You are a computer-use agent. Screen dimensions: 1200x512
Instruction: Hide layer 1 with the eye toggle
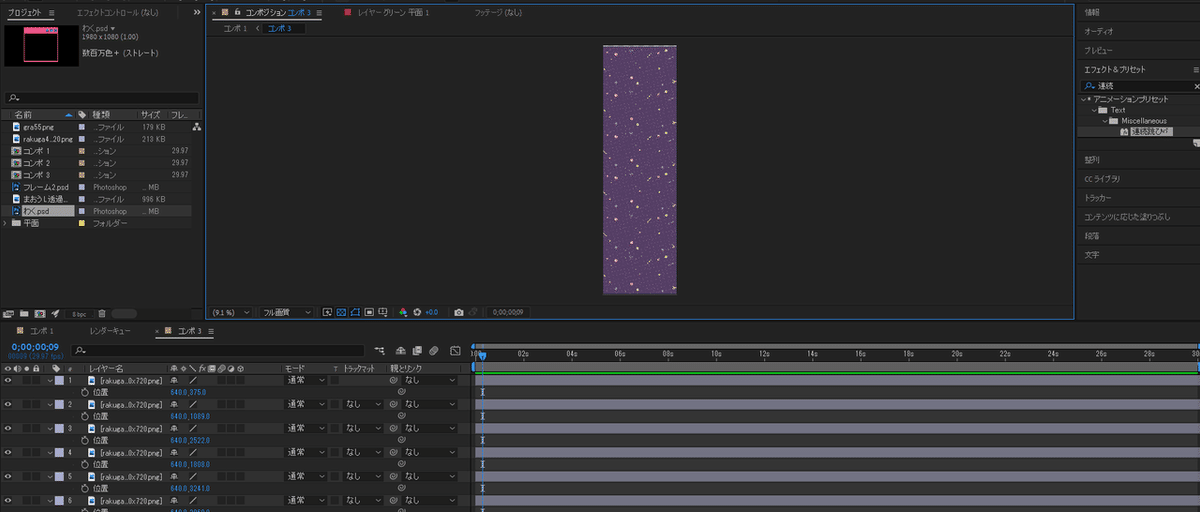[x=8, y=381]
